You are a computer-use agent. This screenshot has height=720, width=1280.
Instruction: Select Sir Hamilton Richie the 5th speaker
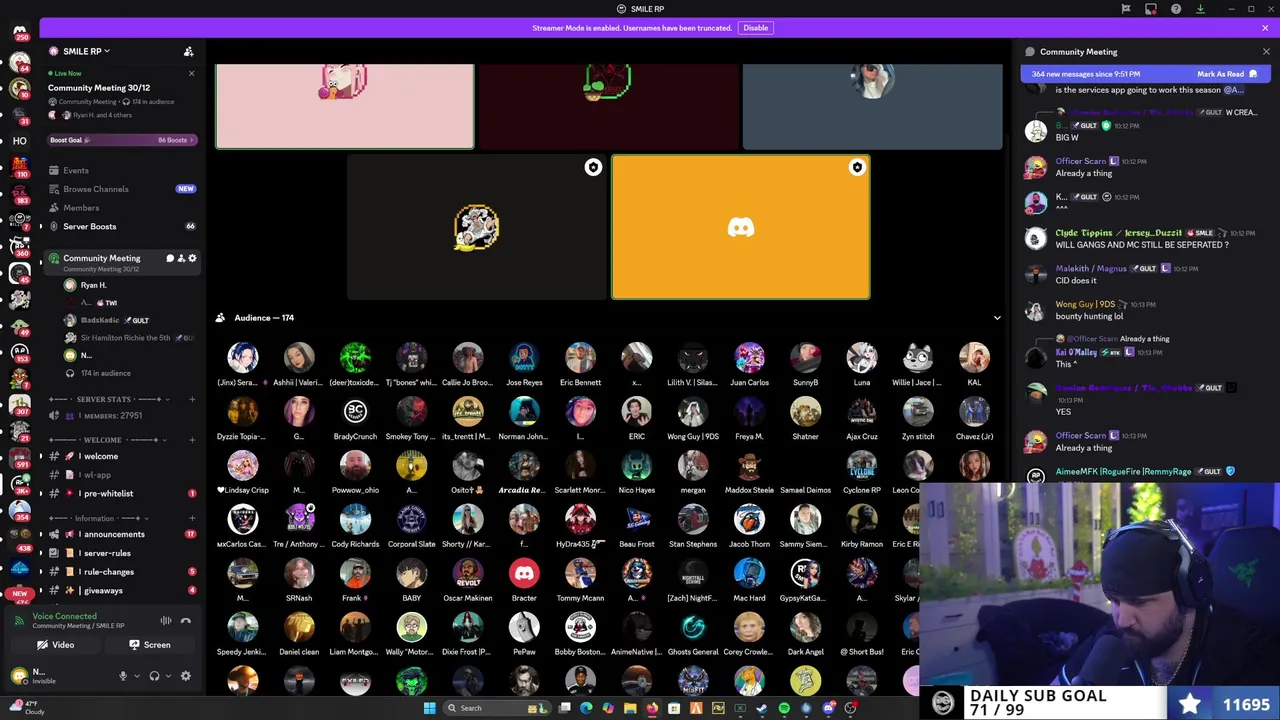coord(125,338)
